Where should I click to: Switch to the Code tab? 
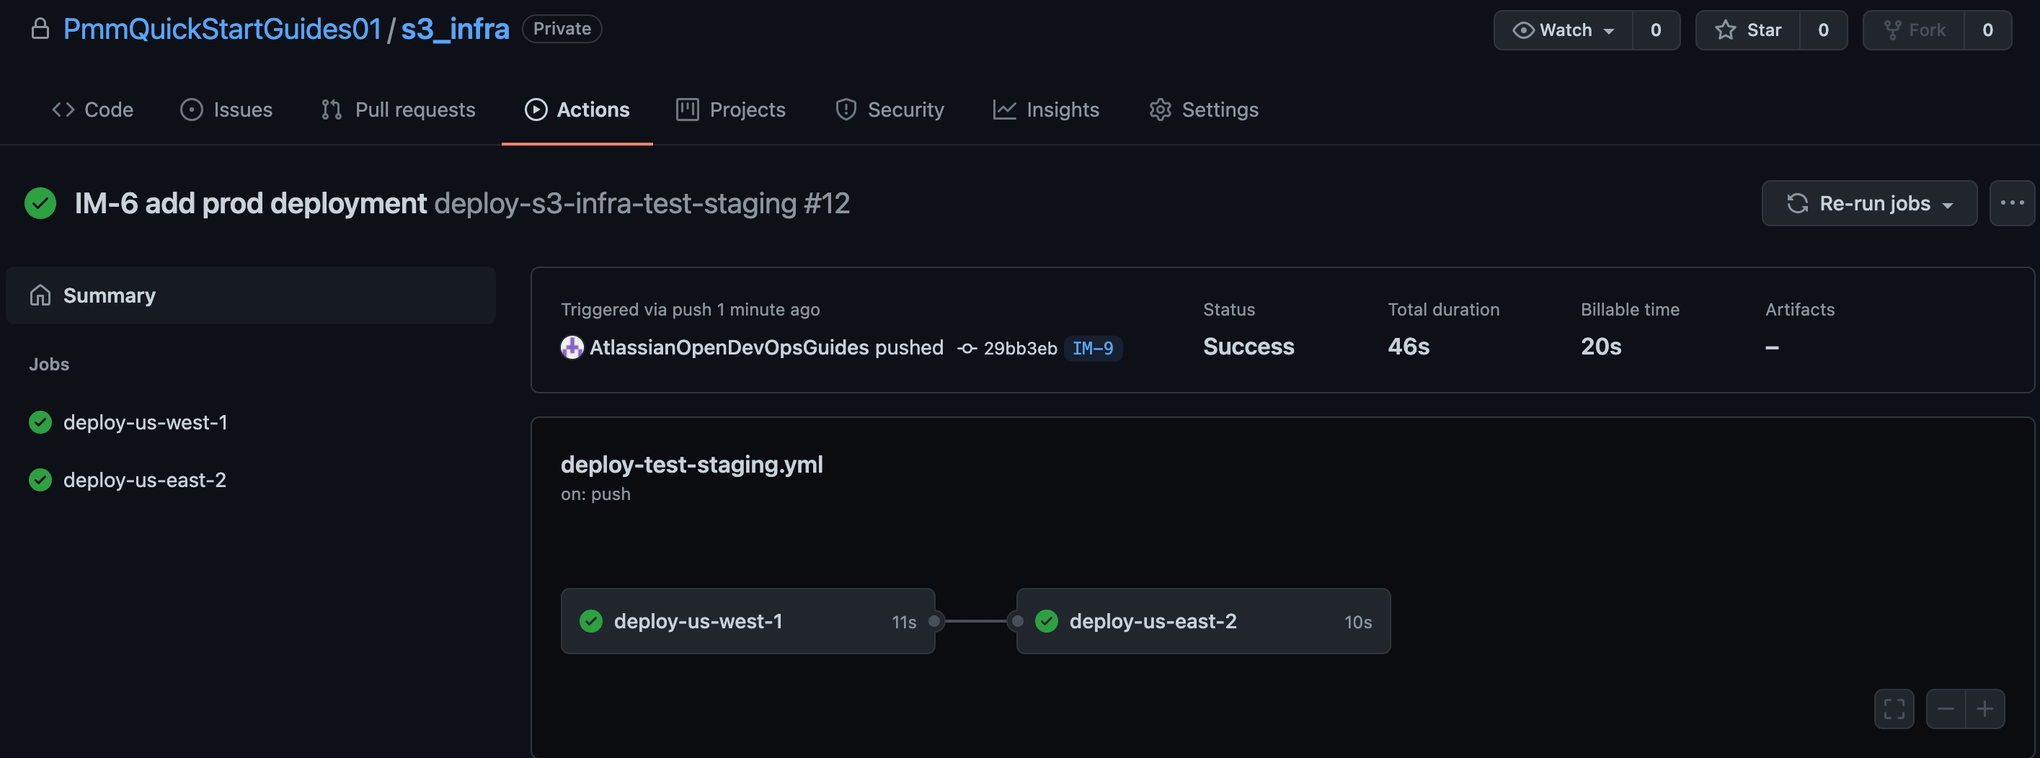tap(92, 109)
